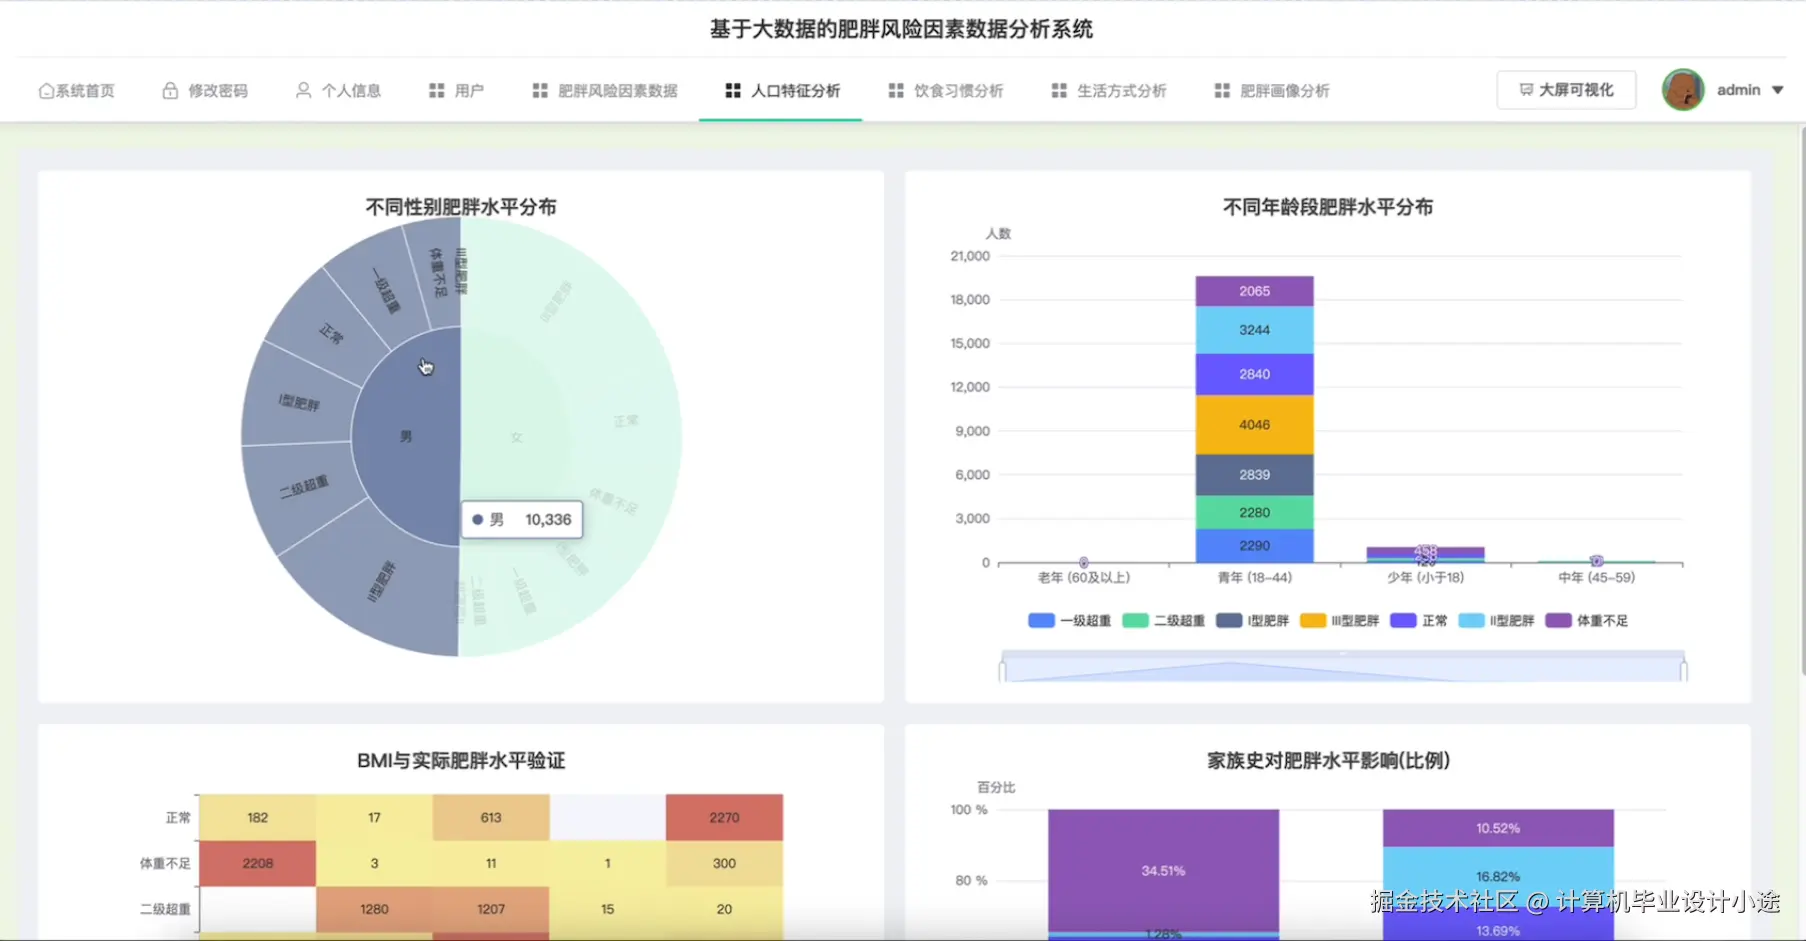This screenshot has height=941, width=1806.
Task: Click heatmap cell with value 1207
Action: click(491, 910)
